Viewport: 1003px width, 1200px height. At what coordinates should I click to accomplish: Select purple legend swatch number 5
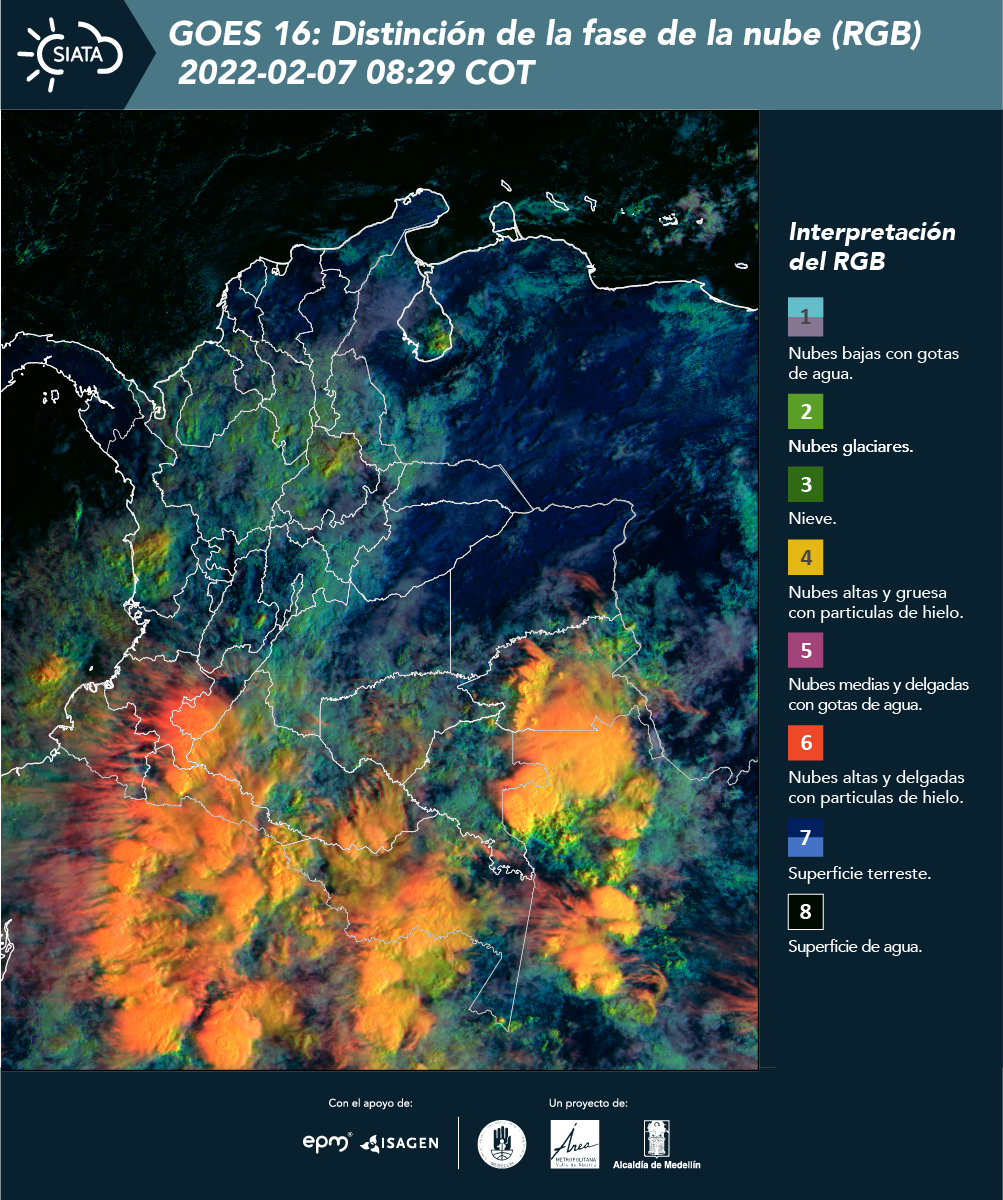[805, 650]
